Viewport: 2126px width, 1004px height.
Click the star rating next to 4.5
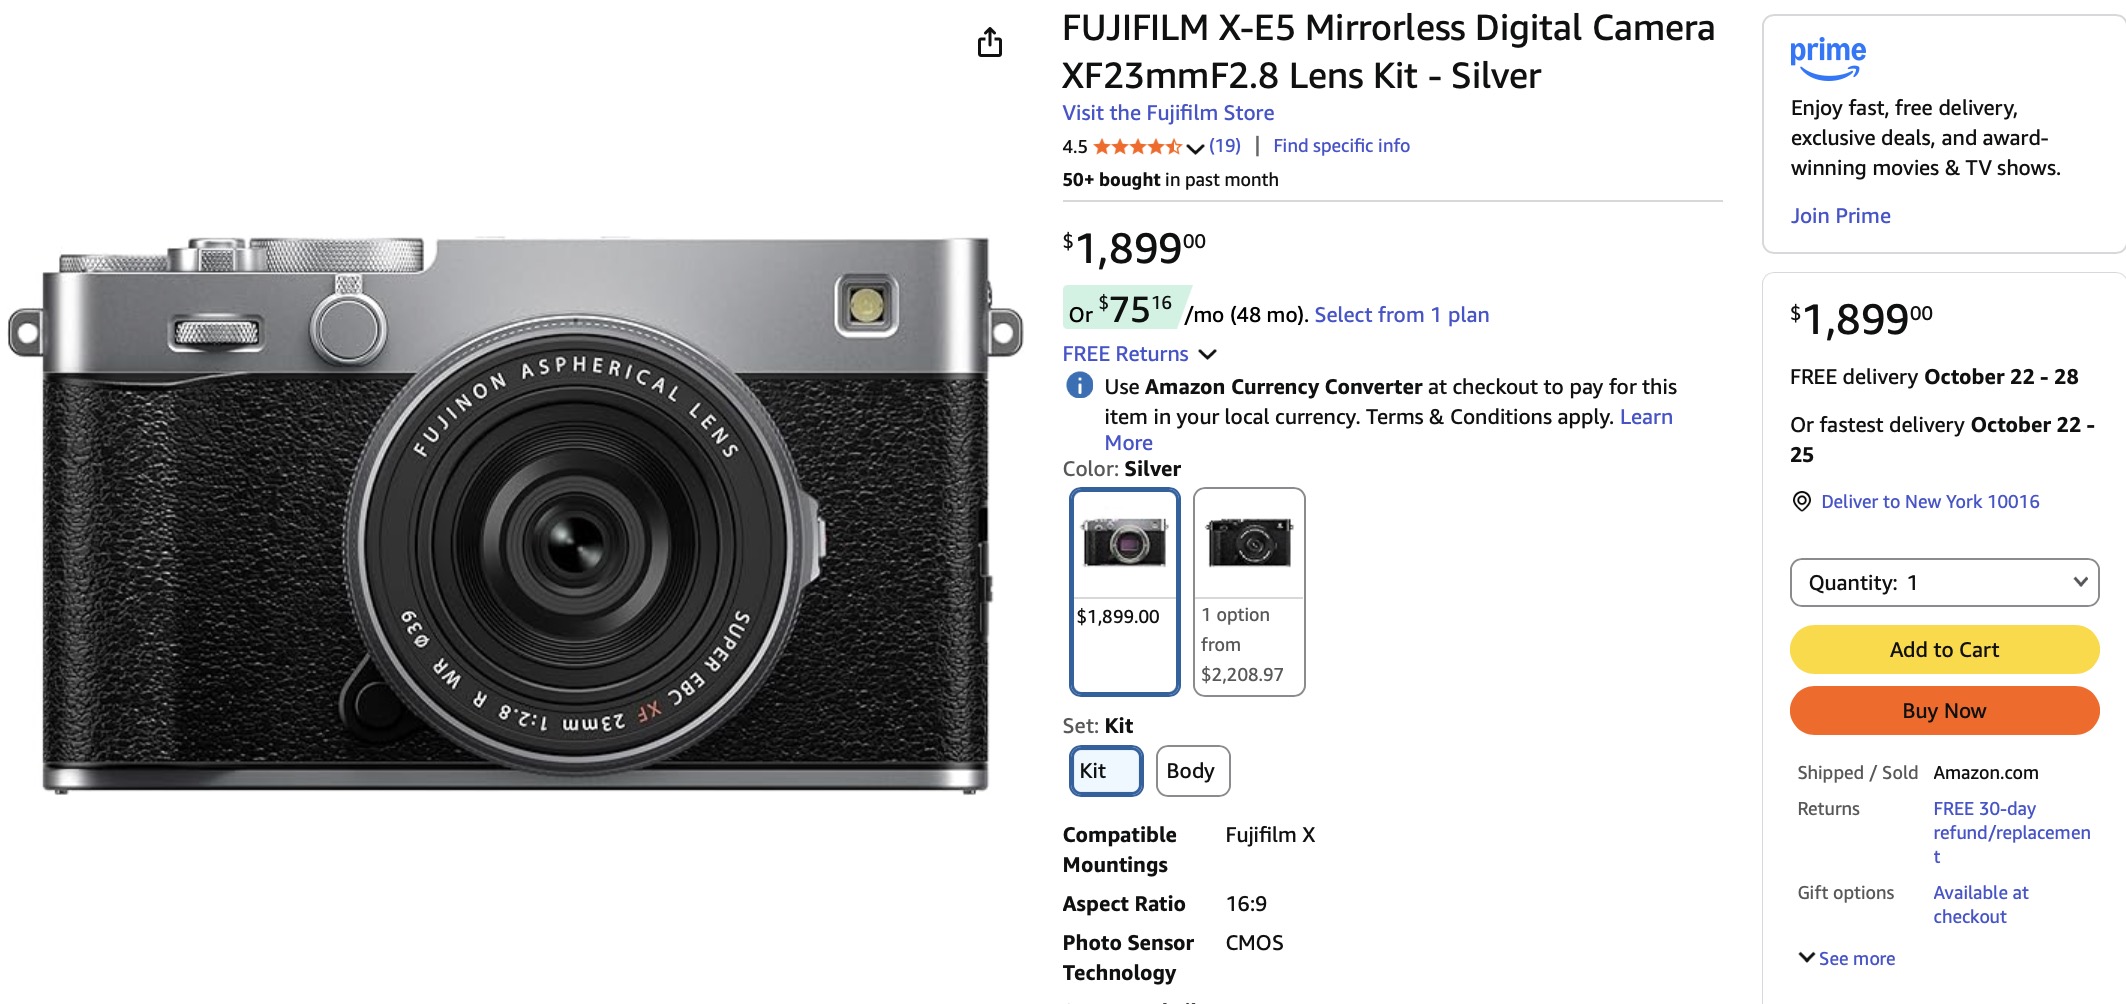pos(1137,146)
